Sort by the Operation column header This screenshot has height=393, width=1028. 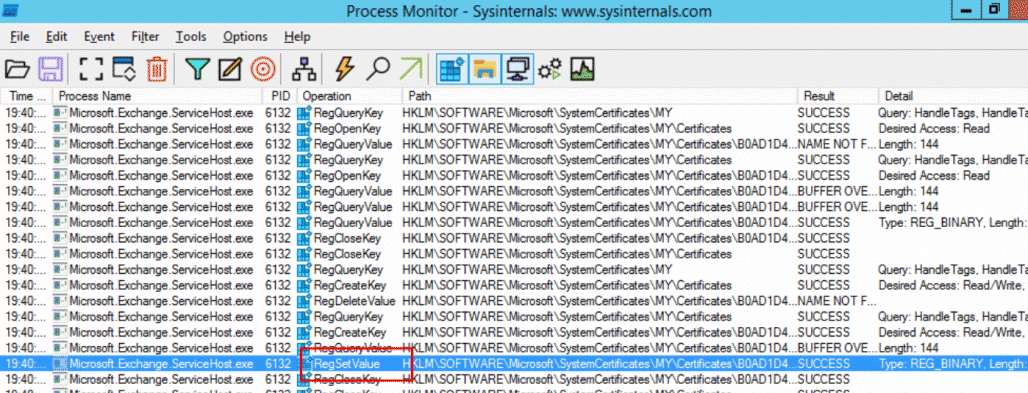349,96
